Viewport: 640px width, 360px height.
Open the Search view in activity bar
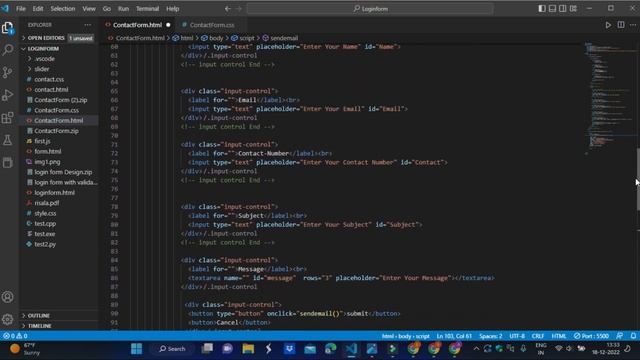pyautogui.click(x=8, y=50)
